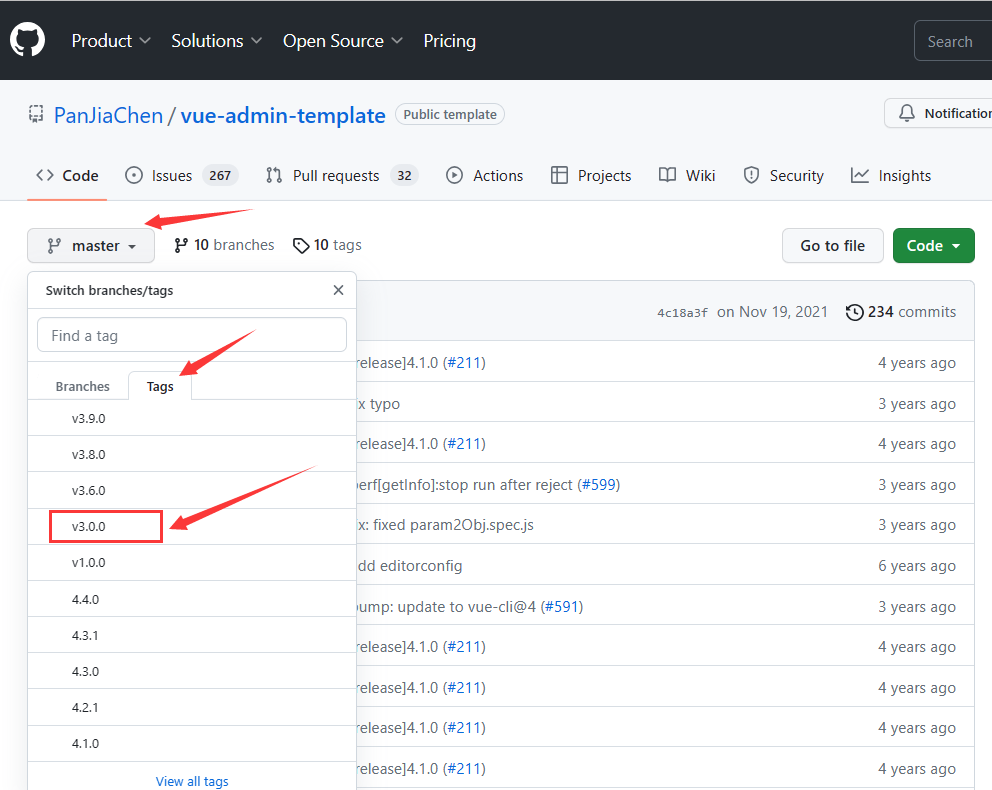Click the Actions play icon
The width and height of the screenshot is (992, 790).
454,175
